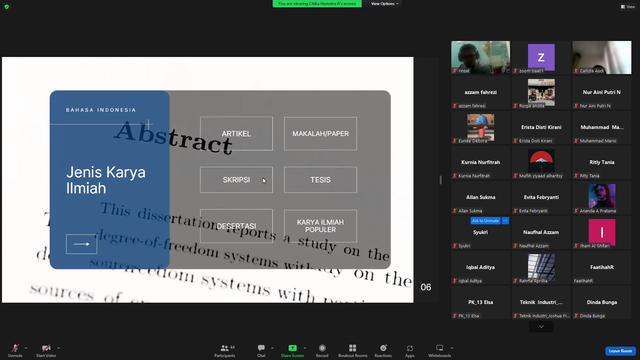Click the BAHASA INDONESIA heading on slide
The image size is (640, 360).
pyautogui.click(x=101, y=110)
